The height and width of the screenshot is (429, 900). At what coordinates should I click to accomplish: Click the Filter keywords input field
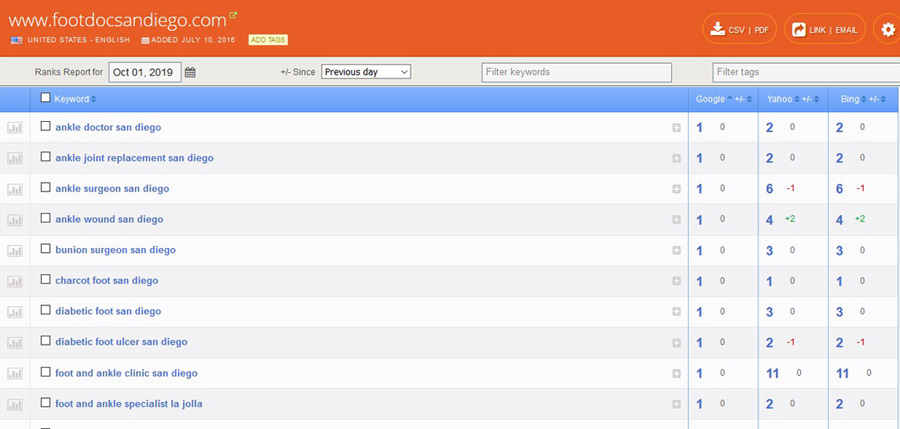pos(576,72)
